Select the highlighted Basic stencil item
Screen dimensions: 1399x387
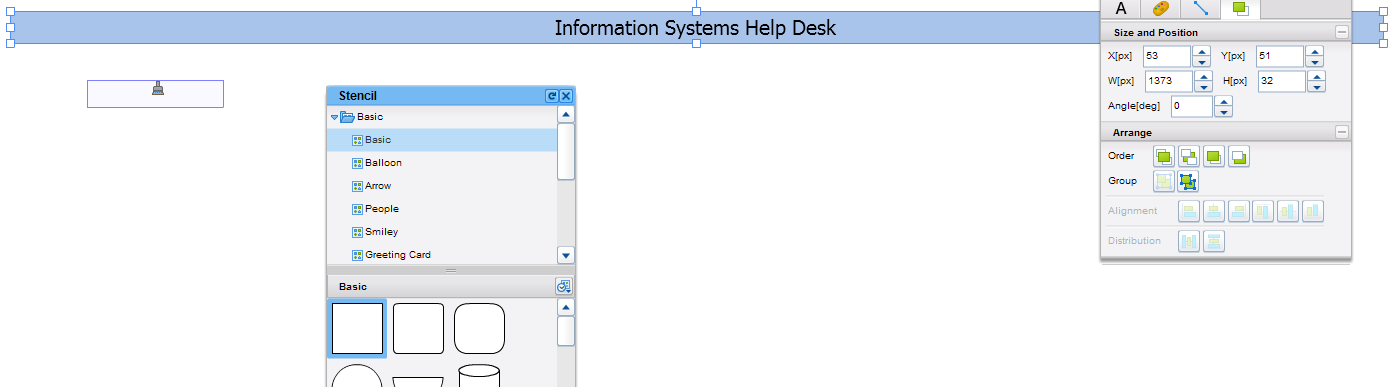pos(441,140)
